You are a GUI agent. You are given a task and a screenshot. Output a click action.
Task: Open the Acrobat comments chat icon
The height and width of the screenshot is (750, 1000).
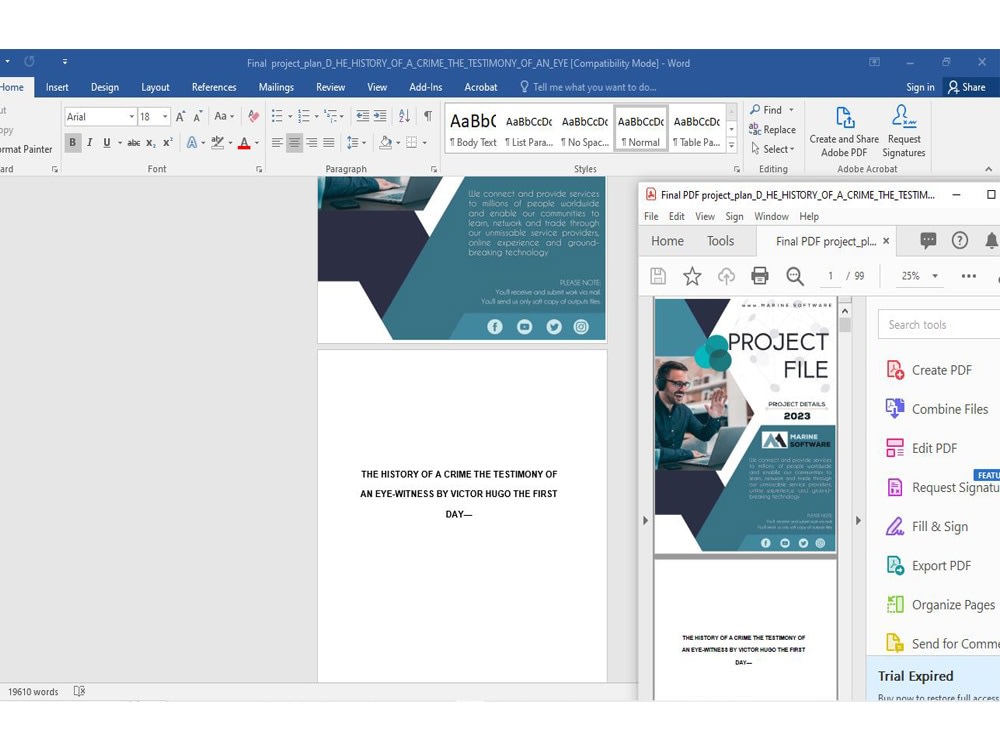pos(928,240)
